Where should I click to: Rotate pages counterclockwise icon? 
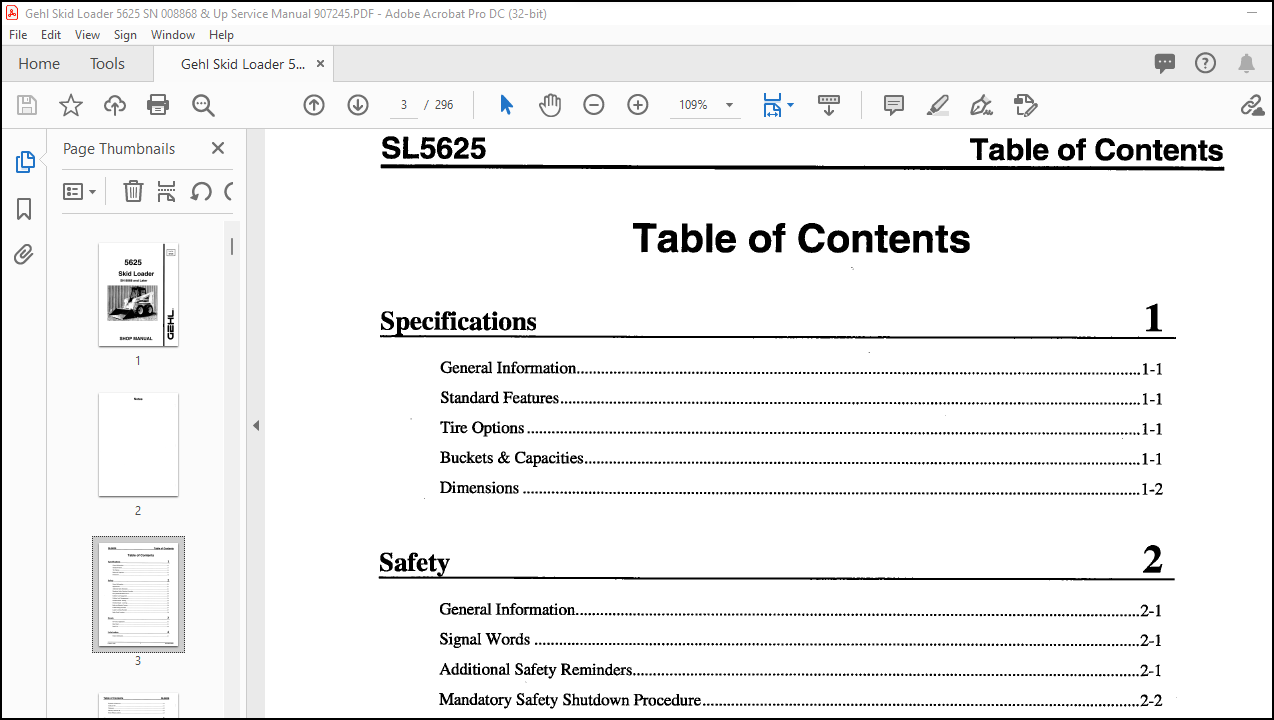pos(201,191)
